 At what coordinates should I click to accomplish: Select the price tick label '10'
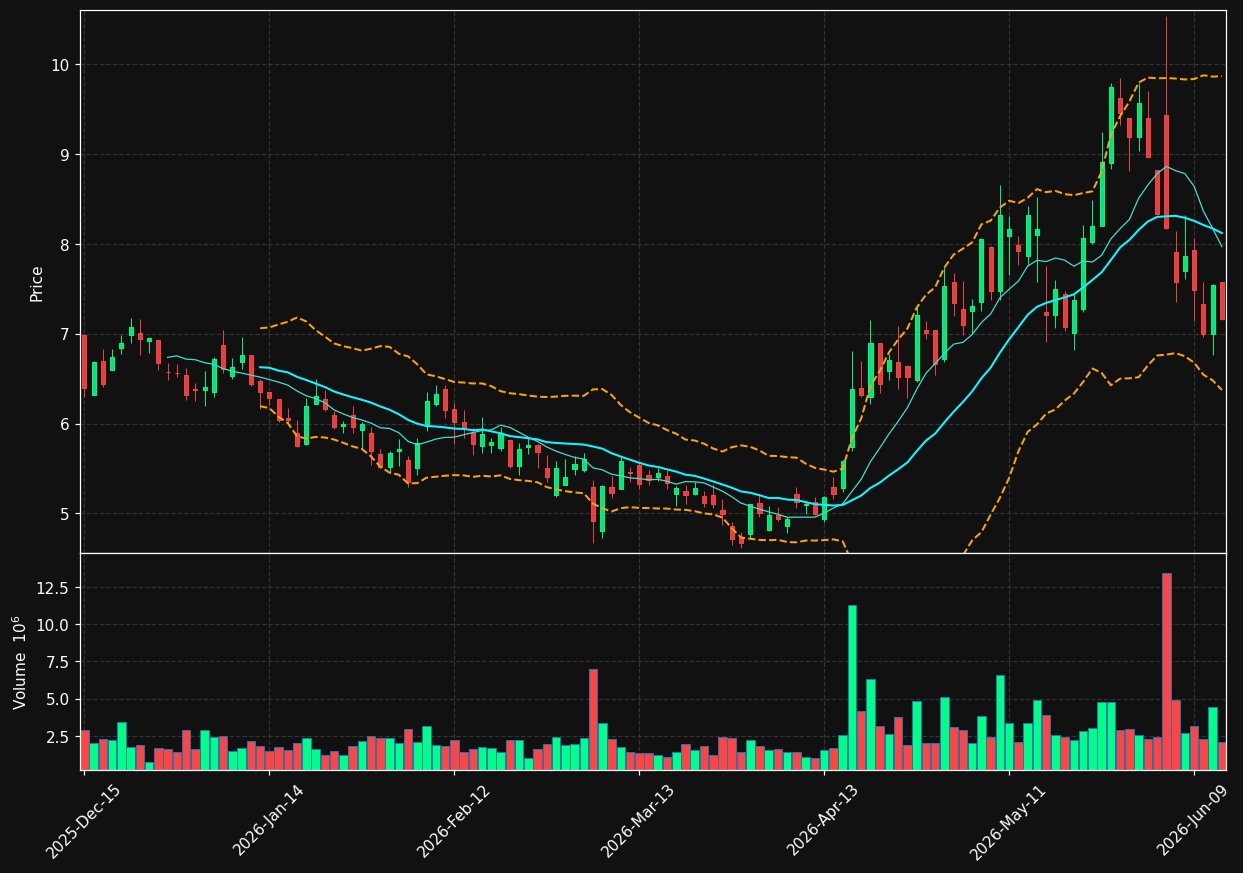pyautogui.click(x=61, y=65)
